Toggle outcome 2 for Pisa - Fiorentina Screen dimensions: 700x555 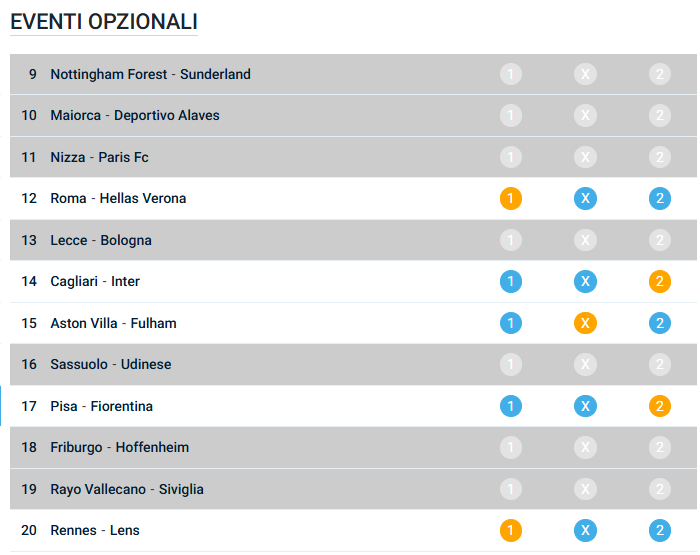click(x=659, y=406)
